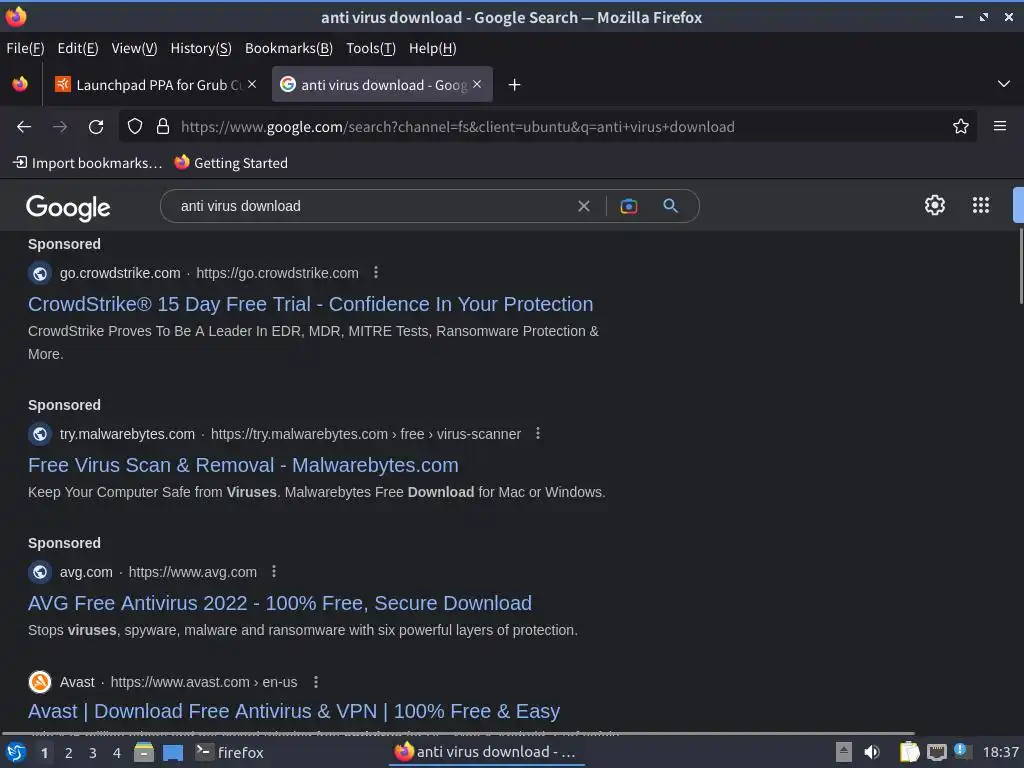Search by image with camera icon
Image resolution: width=1024 pixels, height=768 pixels.
[629, 206]
